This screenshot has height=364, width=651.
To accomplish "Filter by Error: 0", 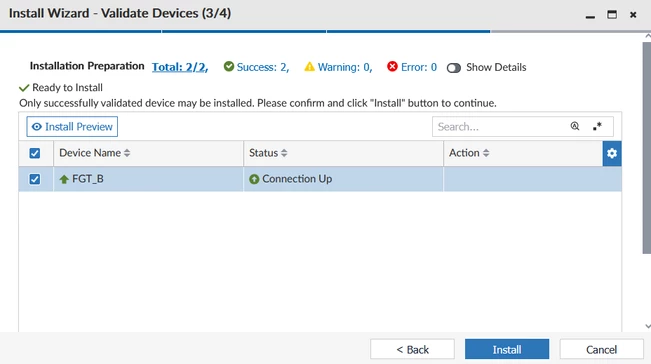I will coord(418,67).
